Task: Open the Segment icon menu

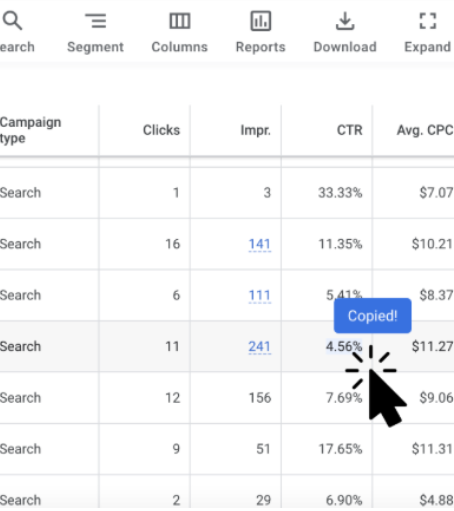Action: [x=95, y=21]
